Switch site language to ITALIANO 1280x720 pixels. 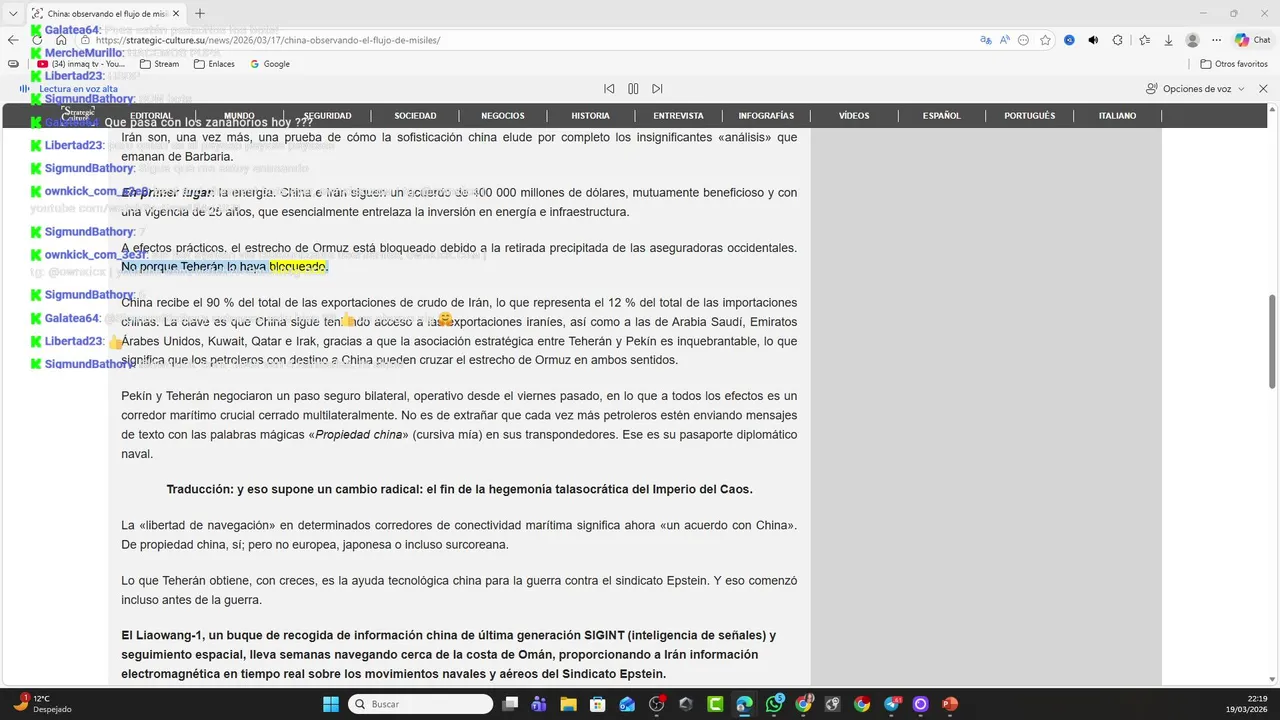(x=1117, y=116)
